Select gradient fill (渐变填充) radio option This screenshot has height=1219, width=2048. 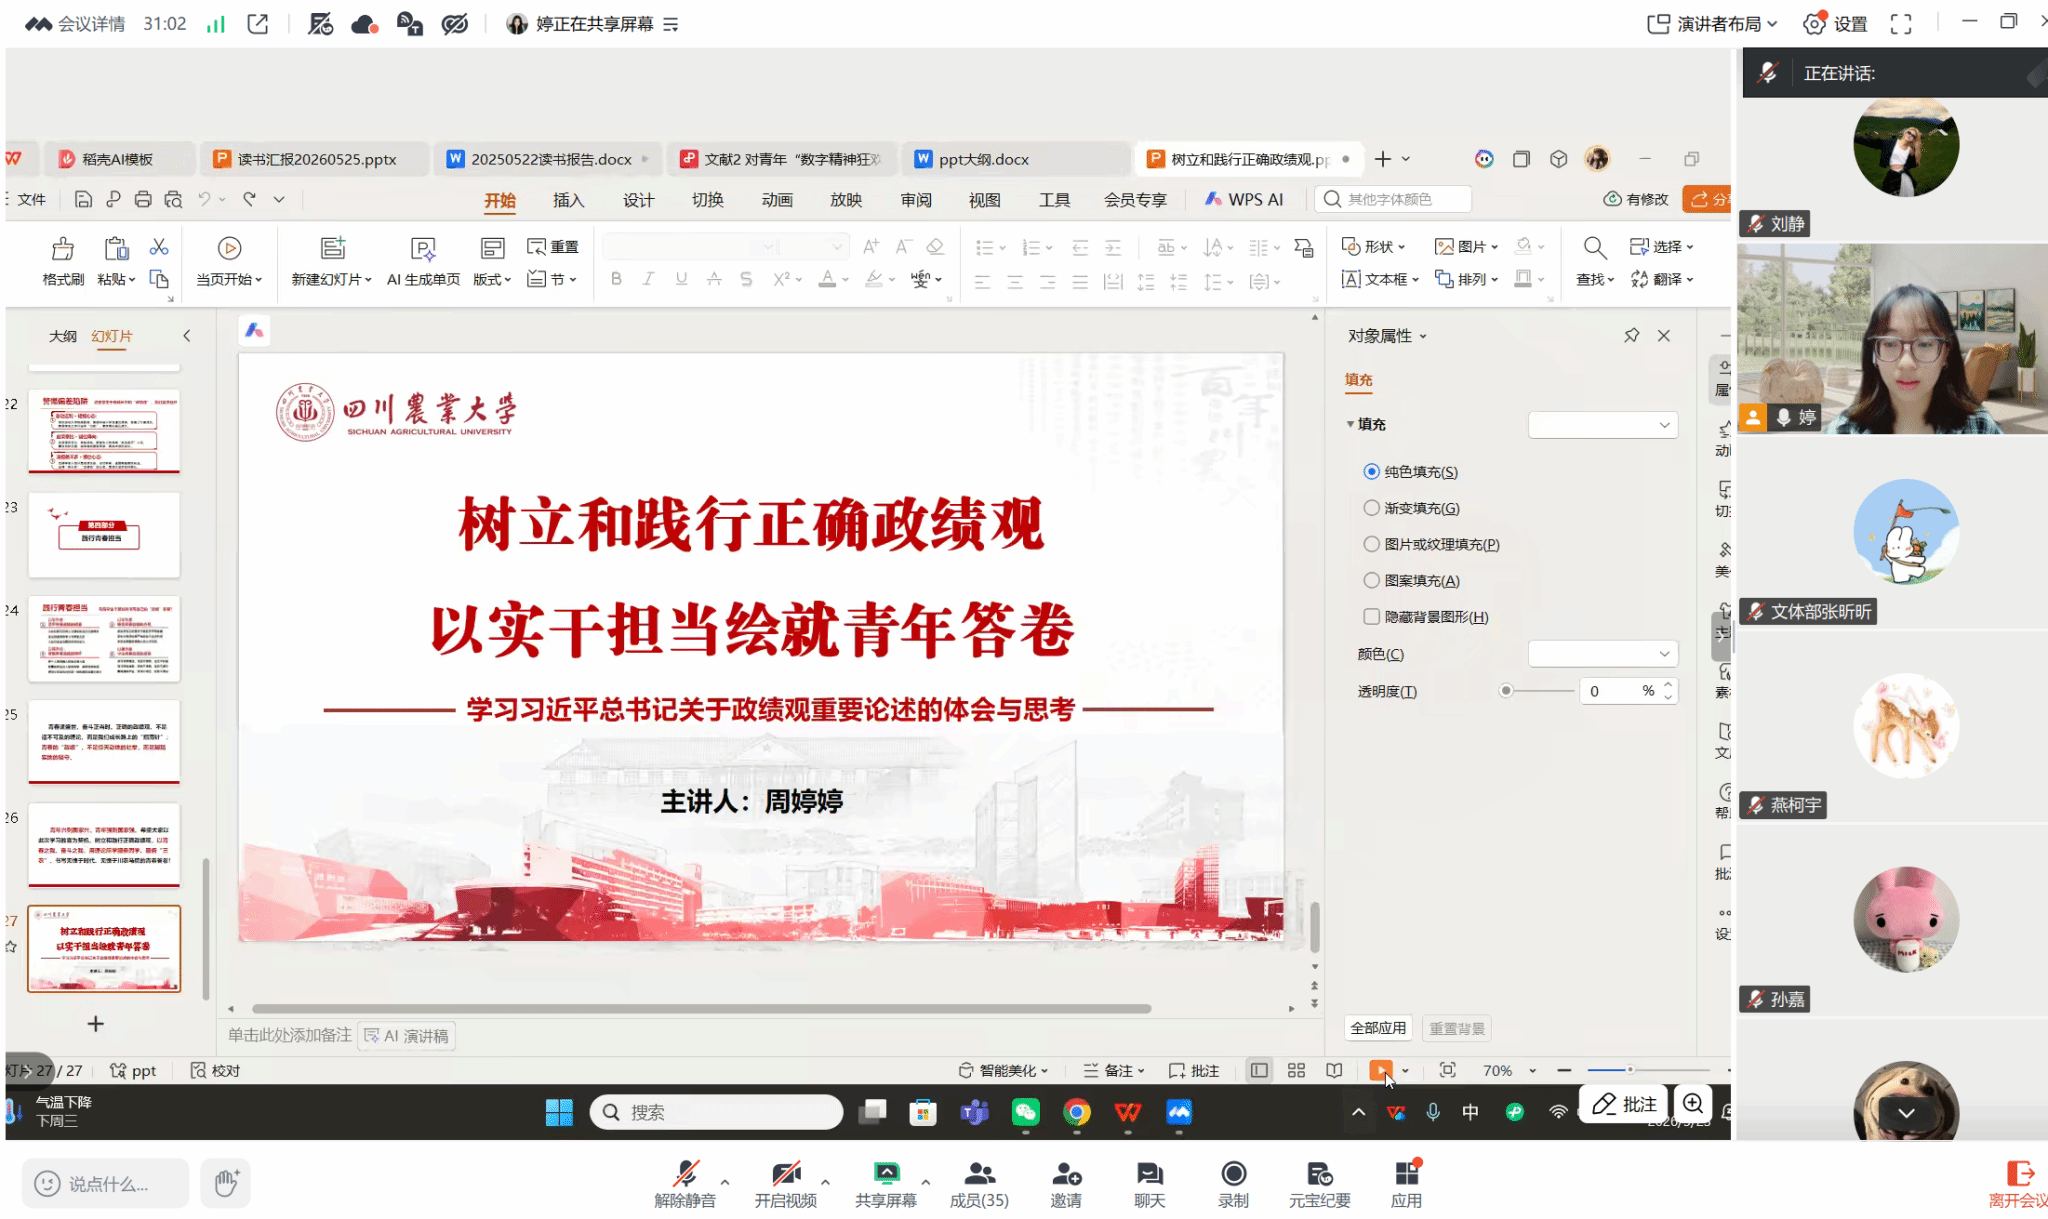(x=1371, y=508)
